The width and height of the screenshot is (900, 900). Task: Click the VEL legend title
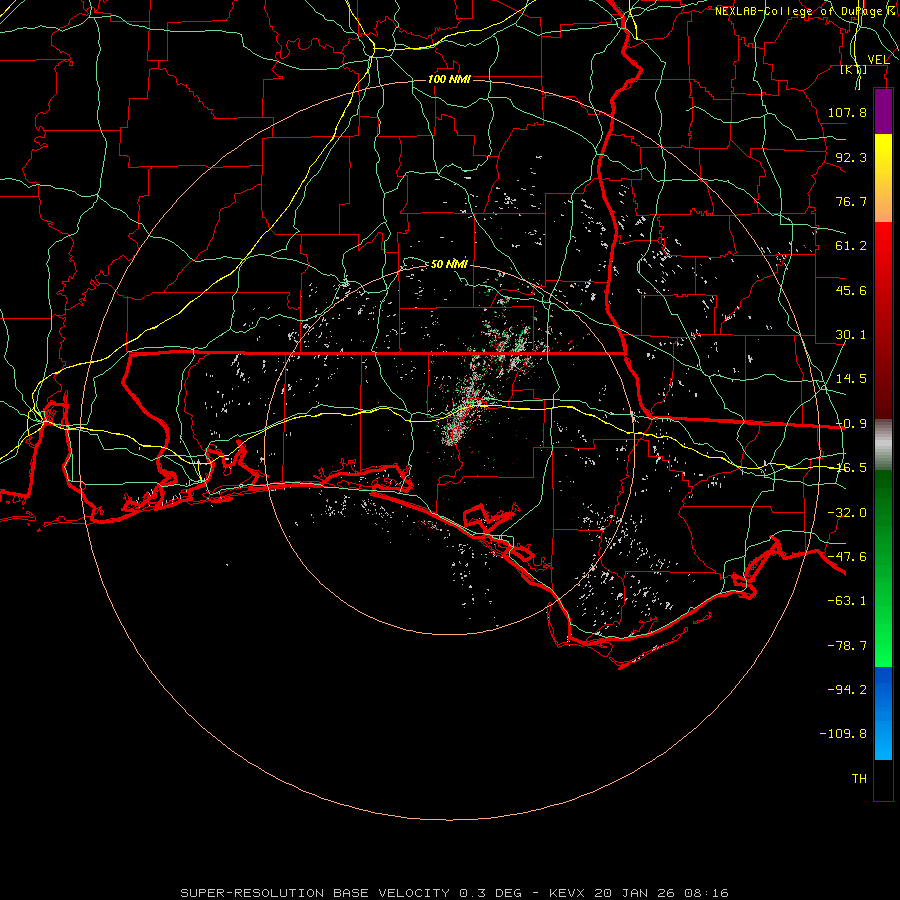point(878,59)
